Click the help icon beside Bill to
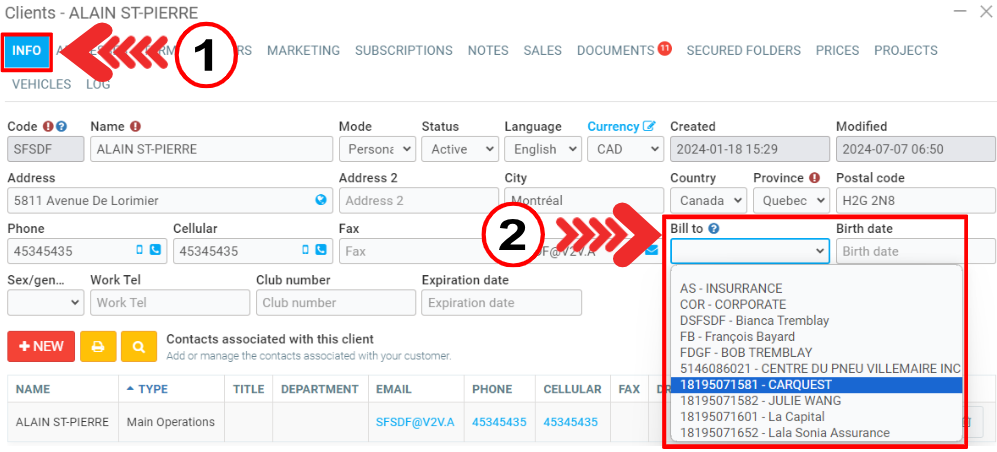Viewport: 997px width, 452px height. 715,229
